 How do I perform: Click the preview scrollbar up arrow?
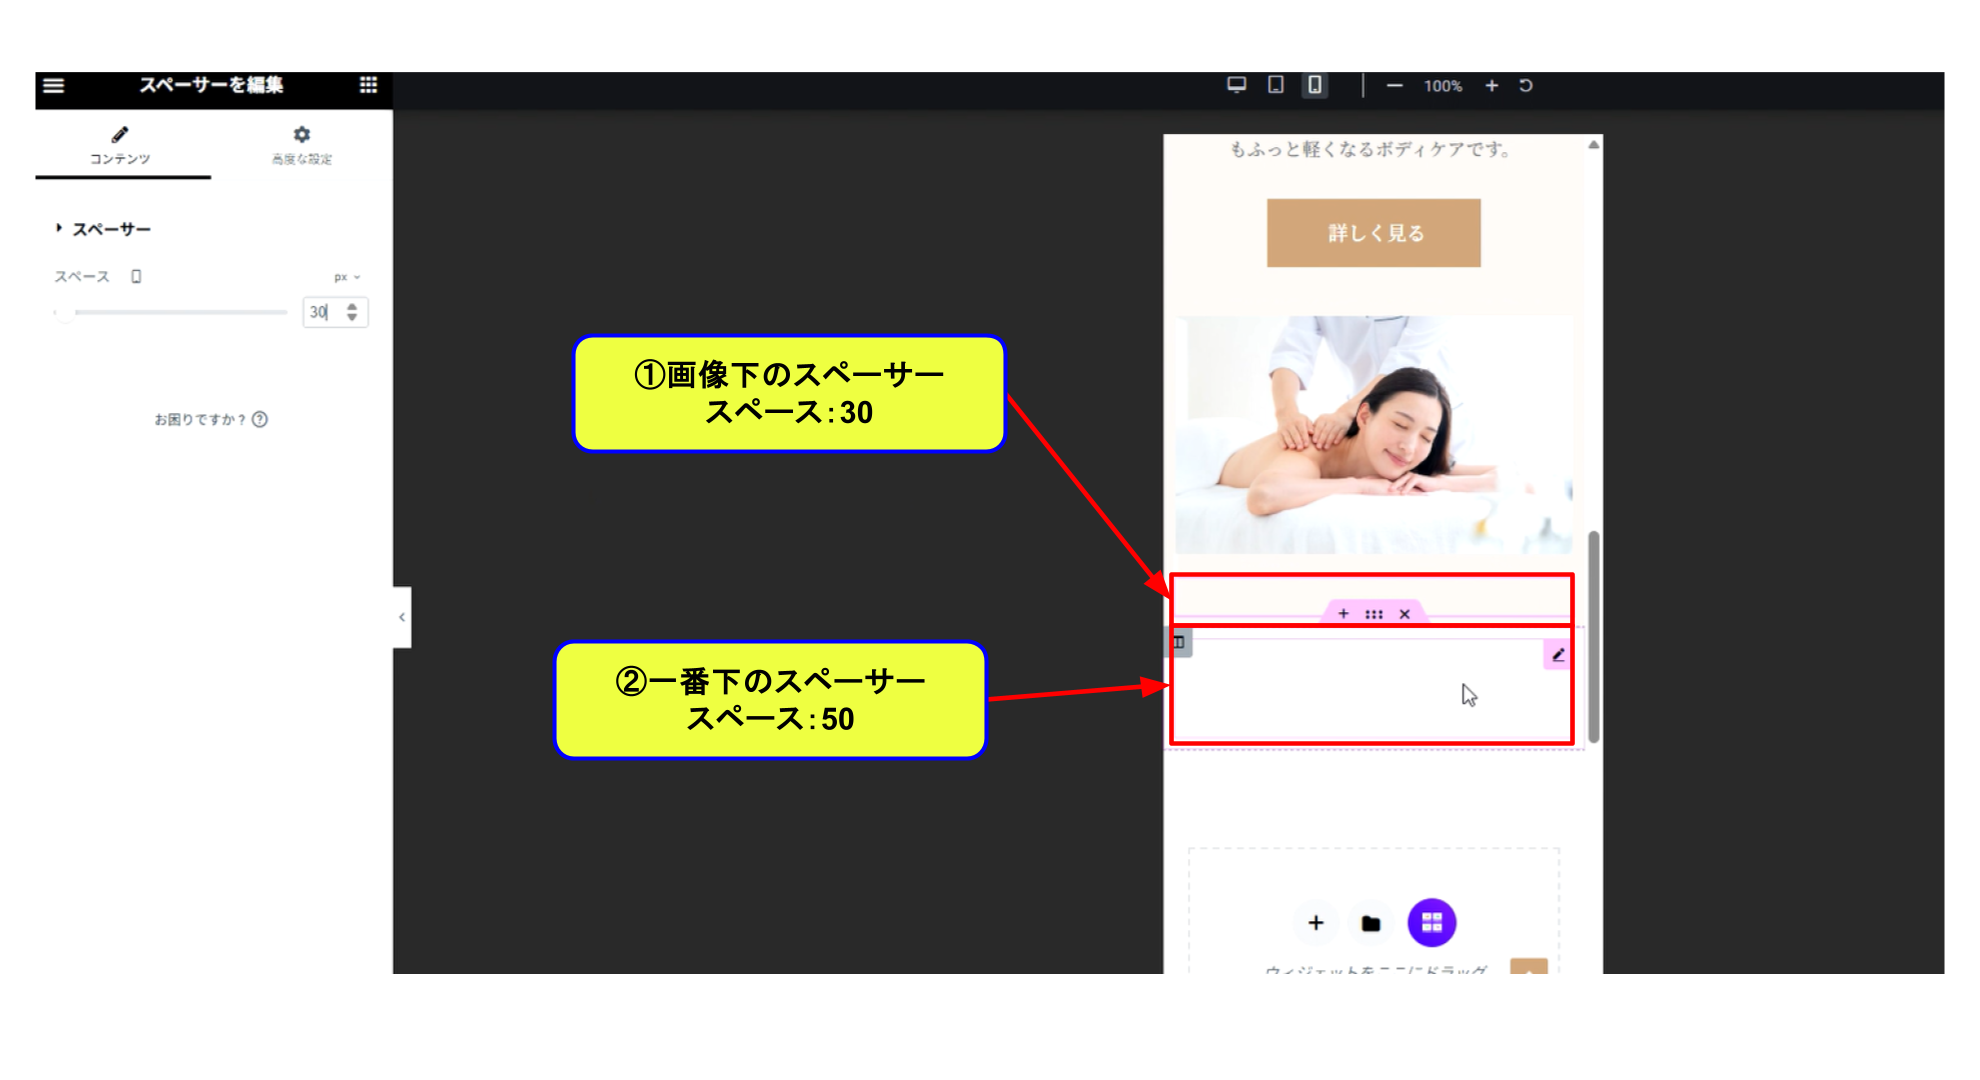pyautogui.click(x=1594, y=145)
